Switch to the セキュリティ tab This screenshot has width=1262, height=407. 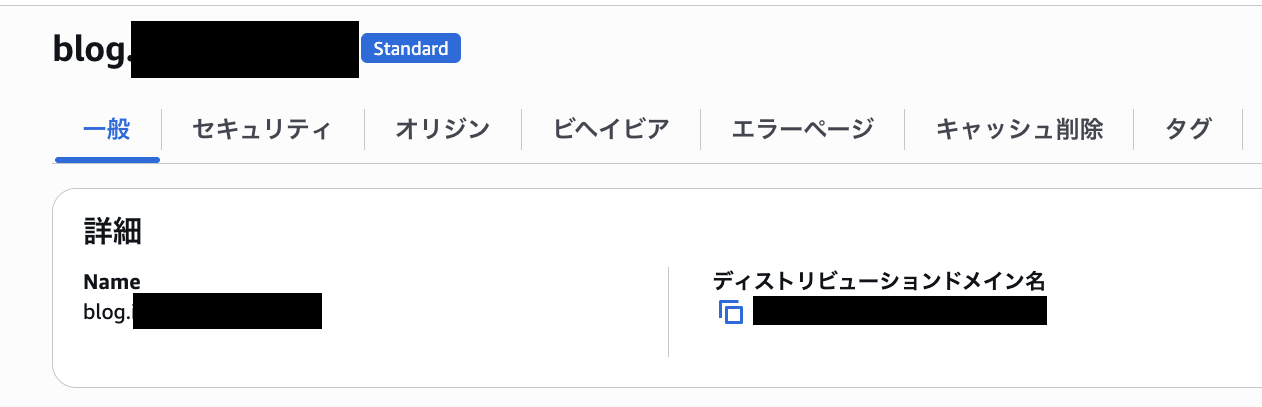[262, 129]
